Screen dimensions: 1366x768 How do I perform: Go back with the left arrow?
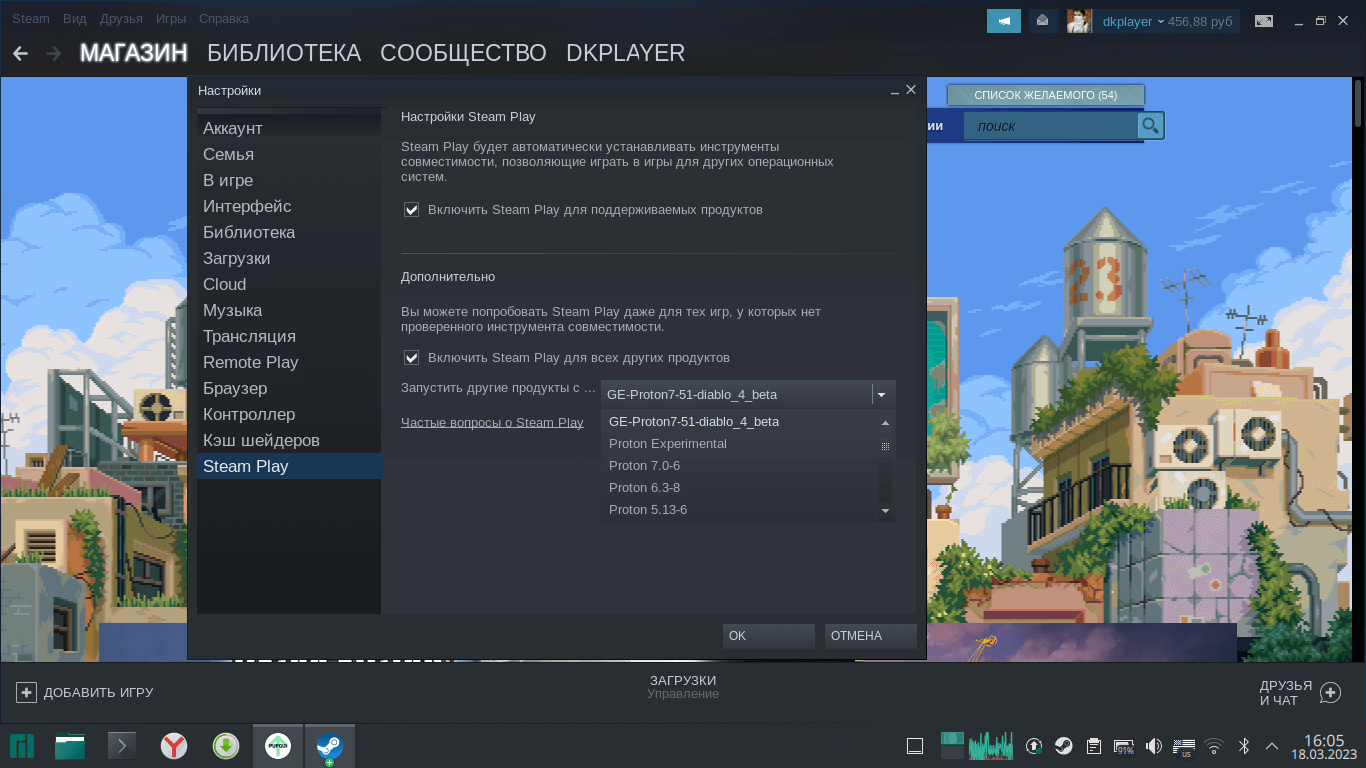coord(20,53)
